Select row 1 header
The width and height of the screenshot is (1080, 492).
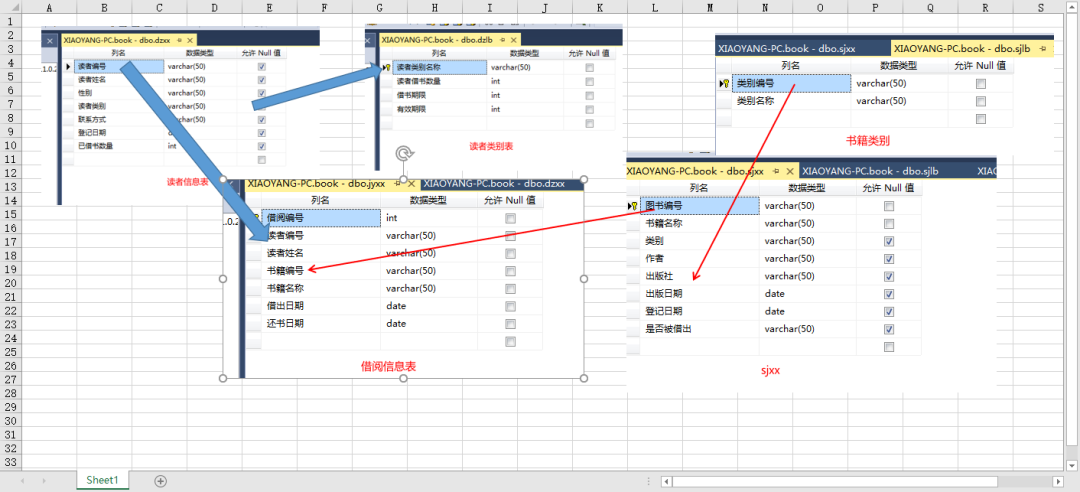tap(10, 22)
